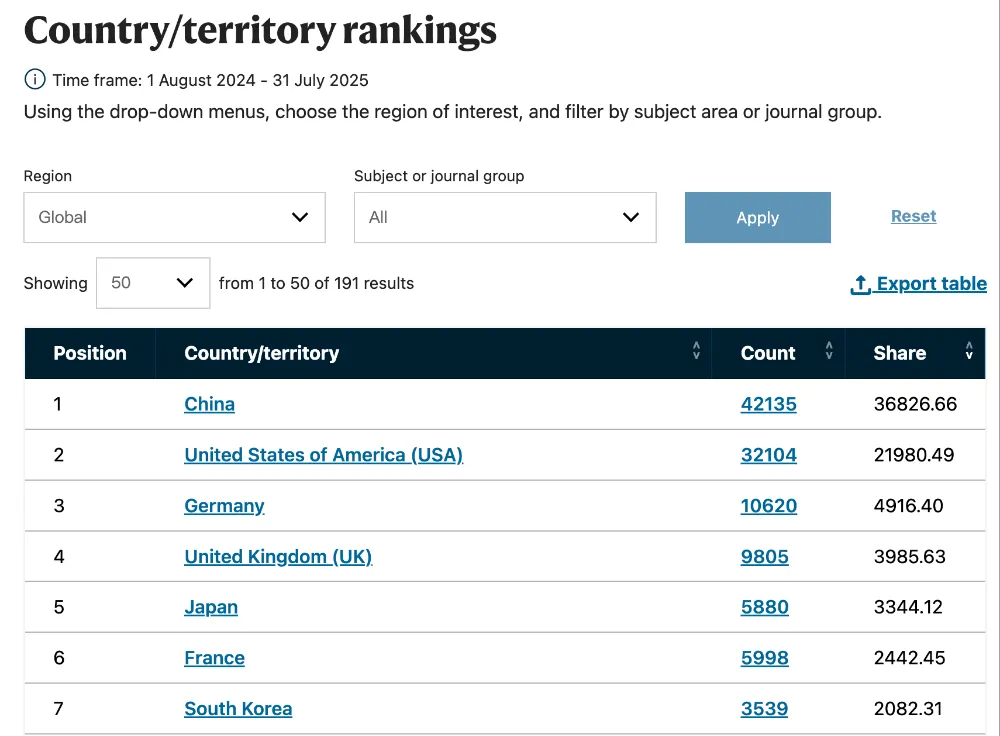The height and width of the screenshot is (736, 1000).
Task: Visit the Germany country page
Action: tap(224, 506)
